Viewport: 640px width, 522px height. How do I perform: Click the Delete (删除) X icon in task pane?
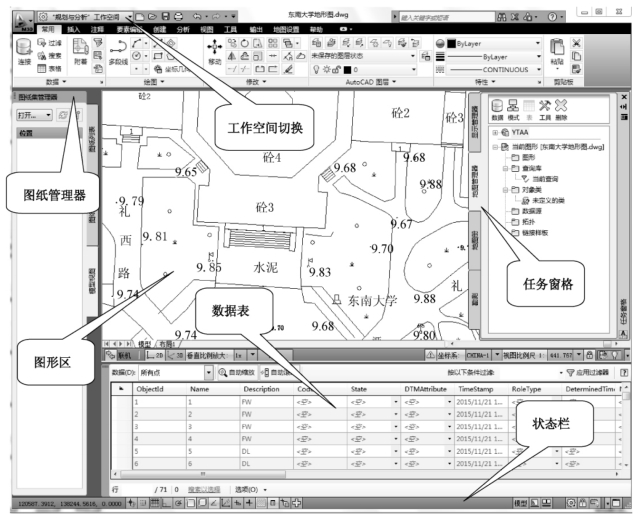561,110
